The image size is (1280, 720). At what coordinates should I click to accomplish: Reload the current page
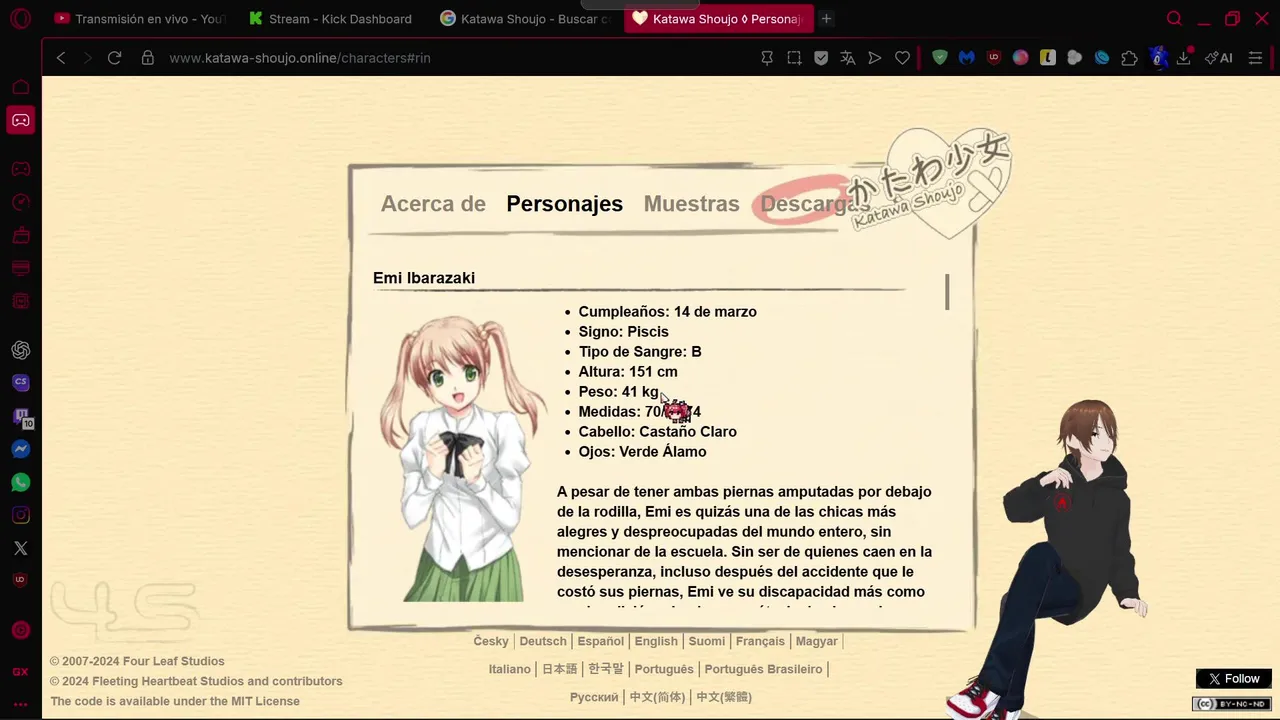[114, 58]
